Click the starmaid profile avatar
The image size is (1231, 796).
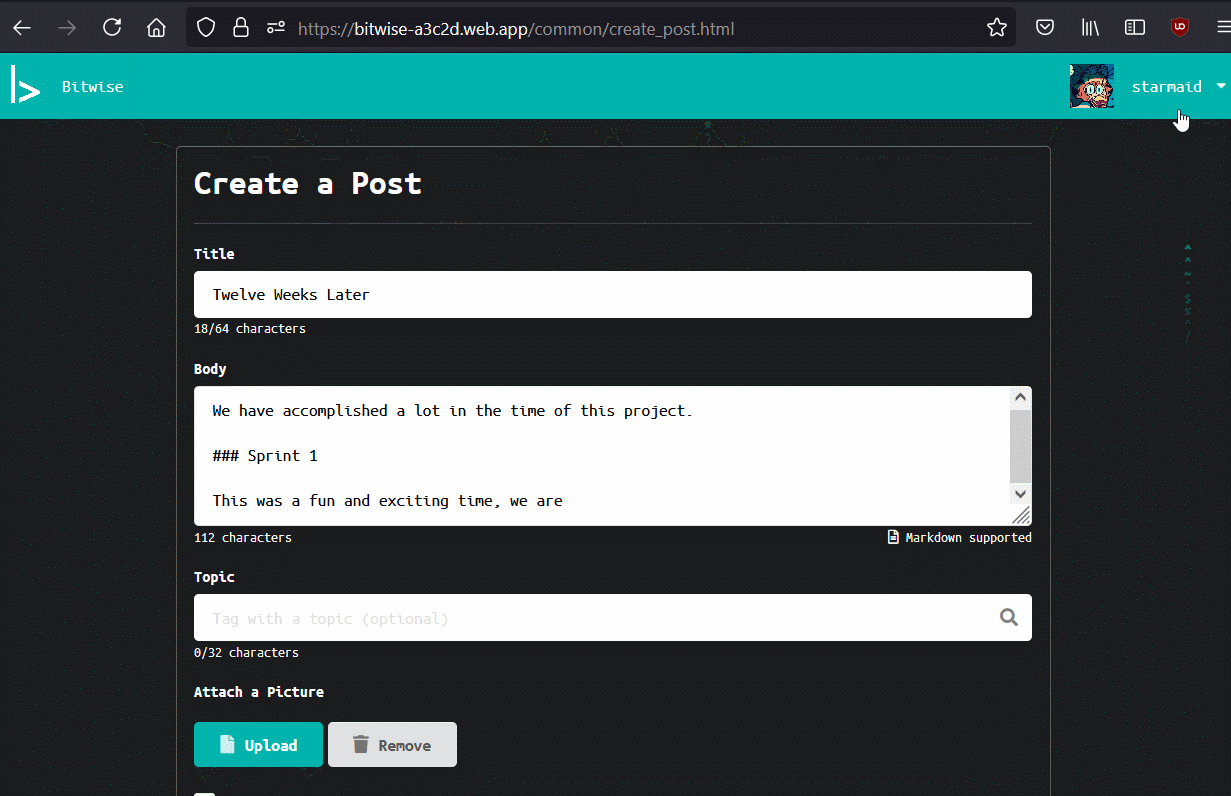[x=1091, y=87]
